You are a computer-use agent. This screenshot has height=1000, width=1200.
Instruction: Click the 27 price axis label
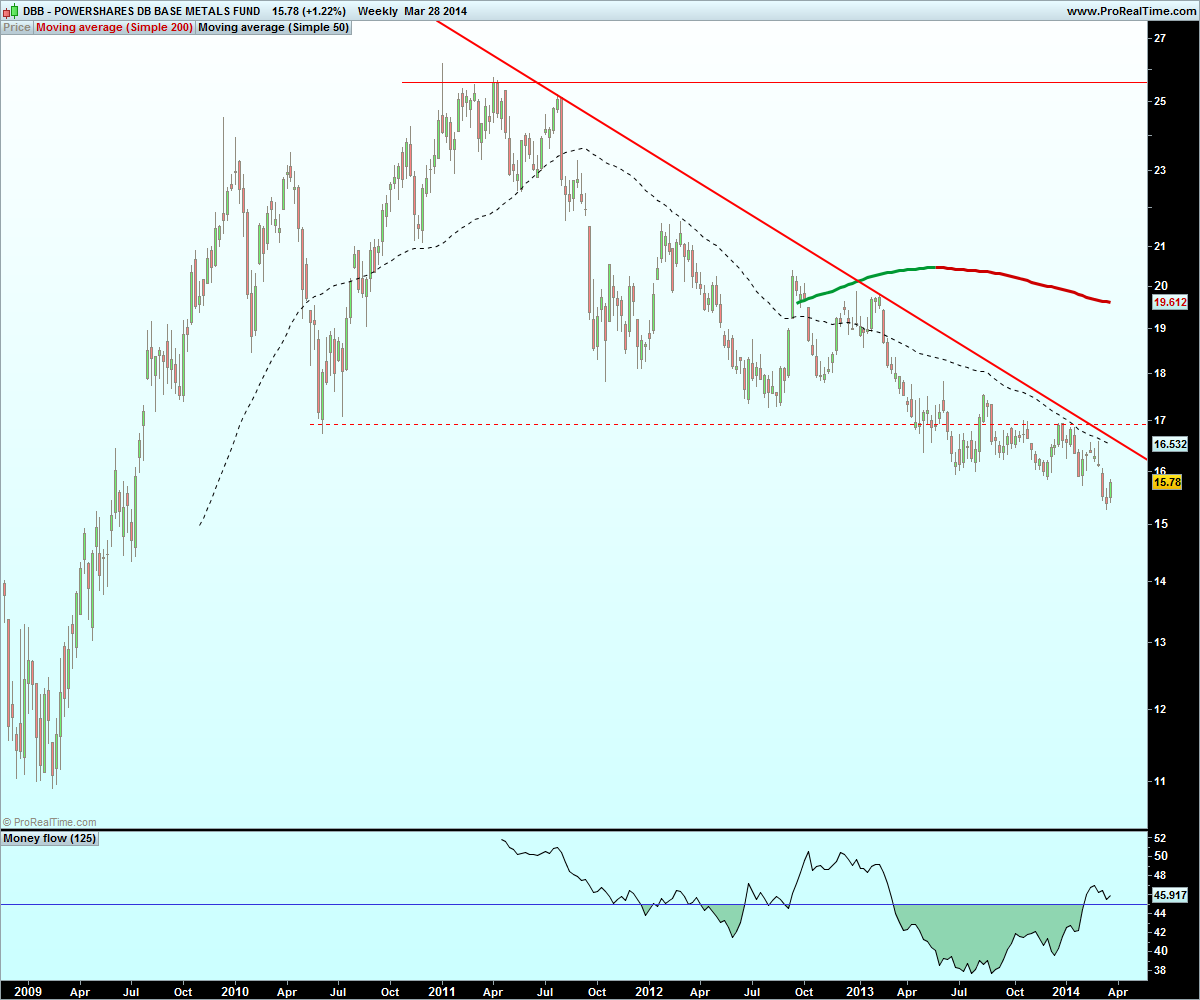[1160, 38]
